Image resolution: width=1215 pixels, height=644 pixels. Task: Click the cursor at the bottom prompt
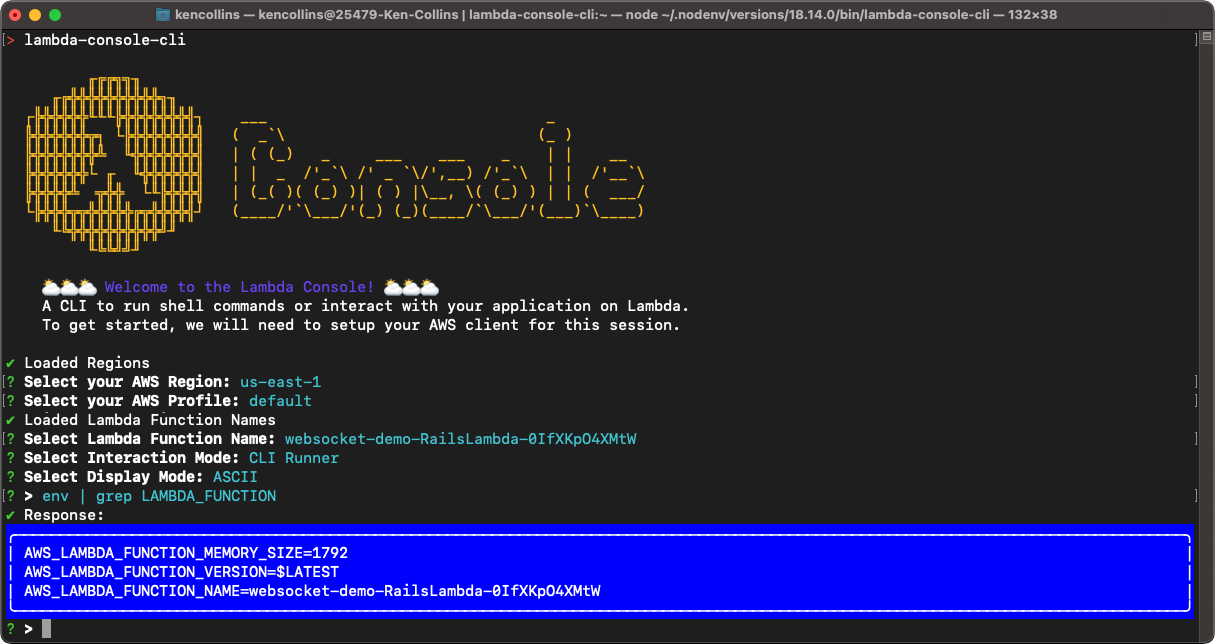pos(46,629)
